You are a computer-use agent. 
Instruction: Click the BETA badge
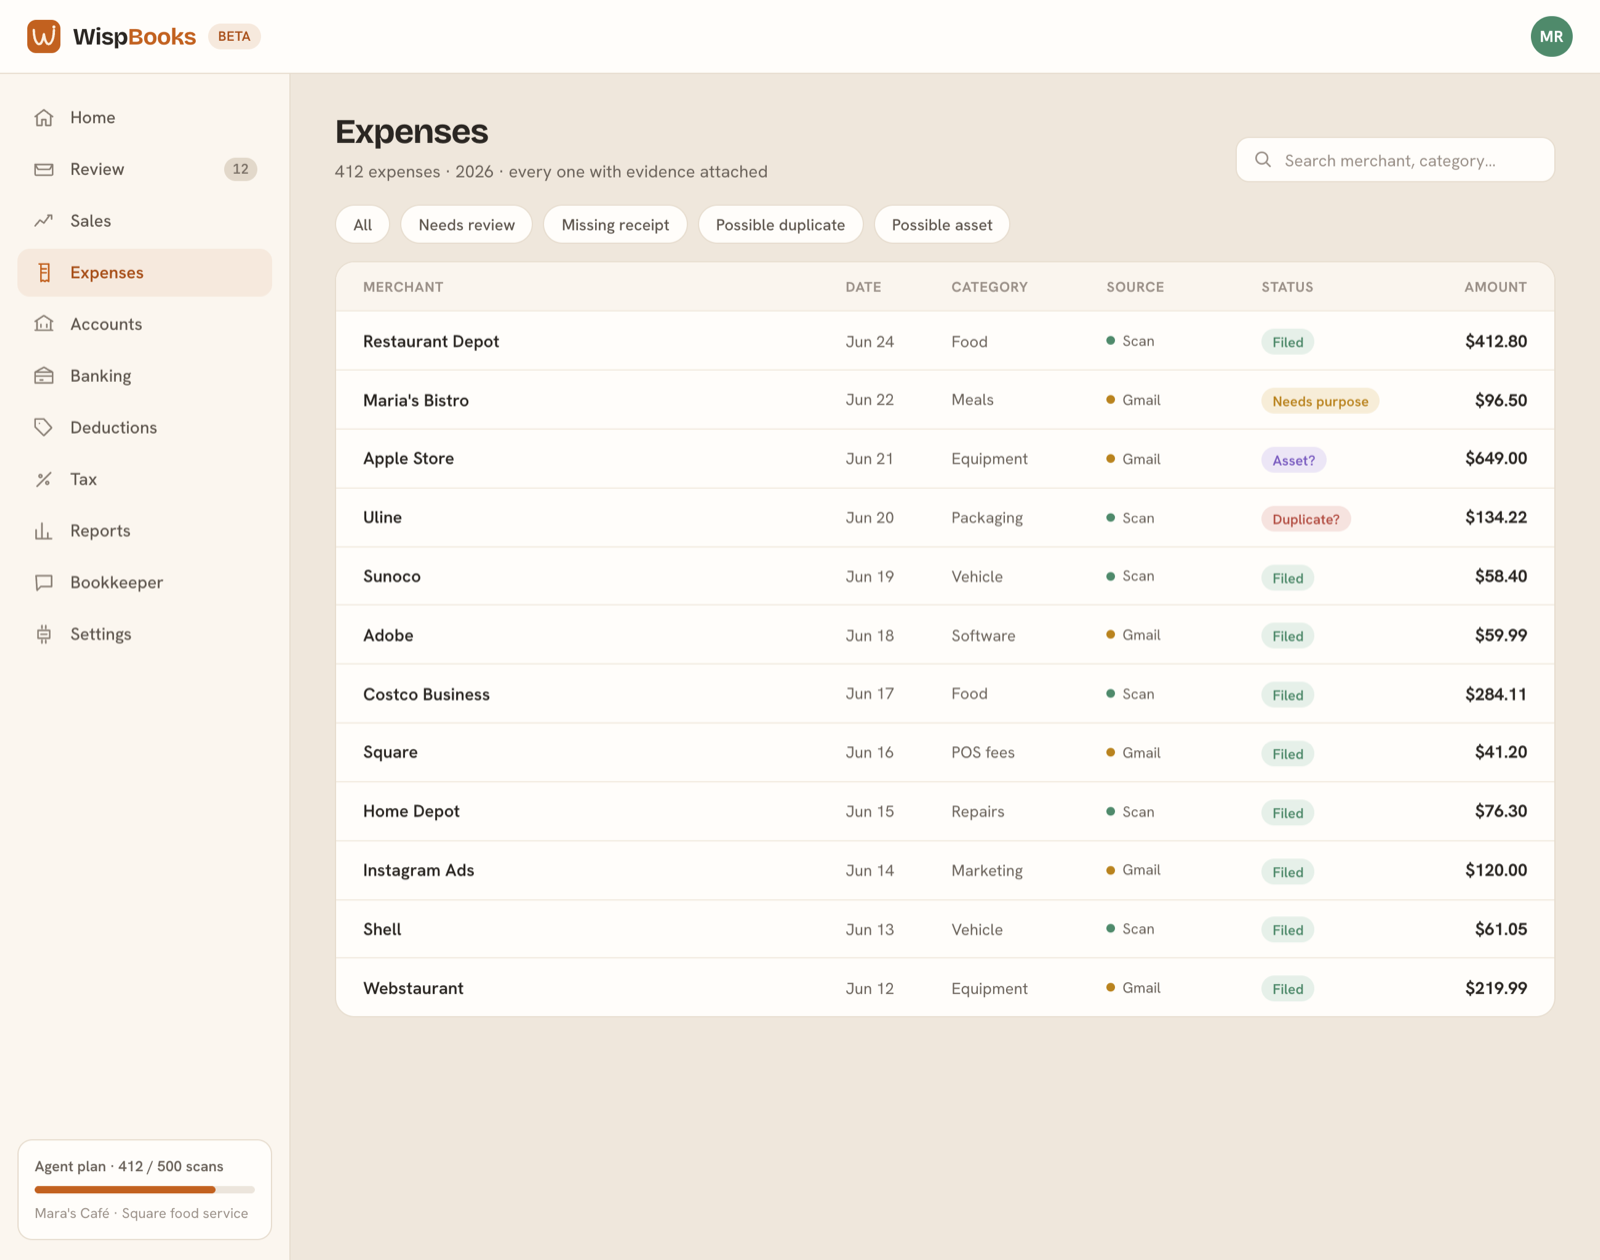click(x=234, y=36)
